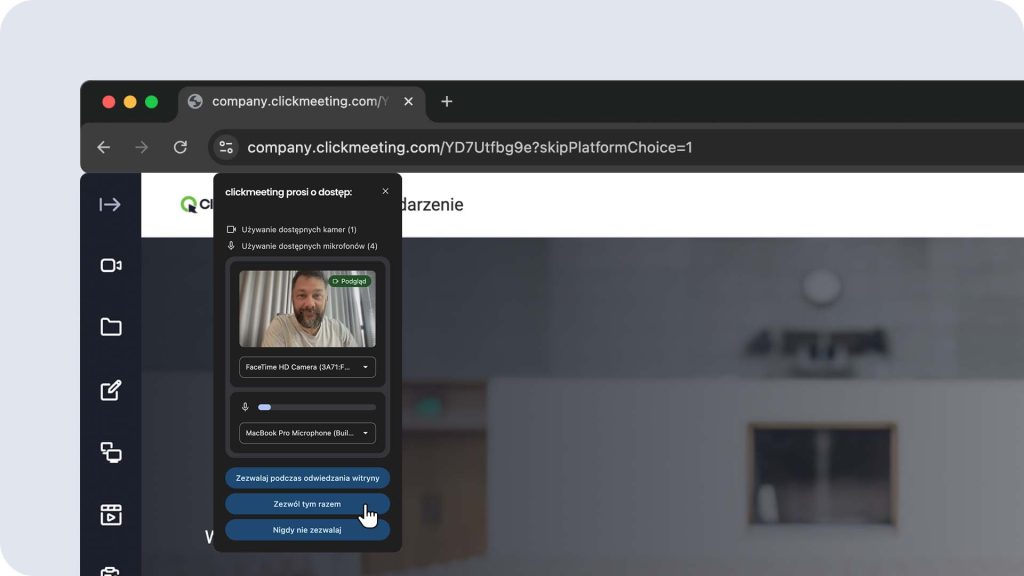Select the whiteboard edit pencil icon
This screenshot has width=1024, height=576.
[x=111, y=390]
